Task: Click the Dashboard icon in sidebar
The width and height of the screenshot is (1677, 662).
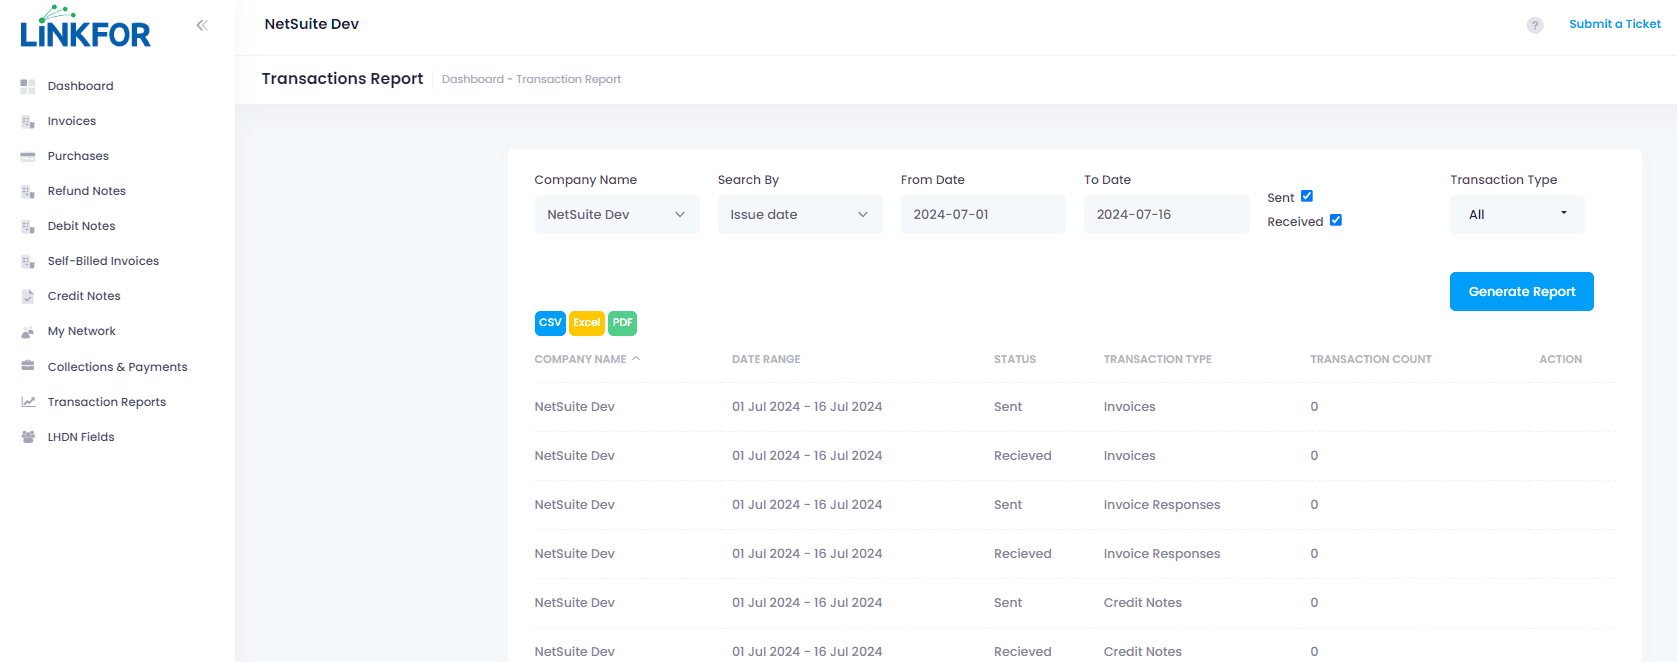Action: click(28, 87)
